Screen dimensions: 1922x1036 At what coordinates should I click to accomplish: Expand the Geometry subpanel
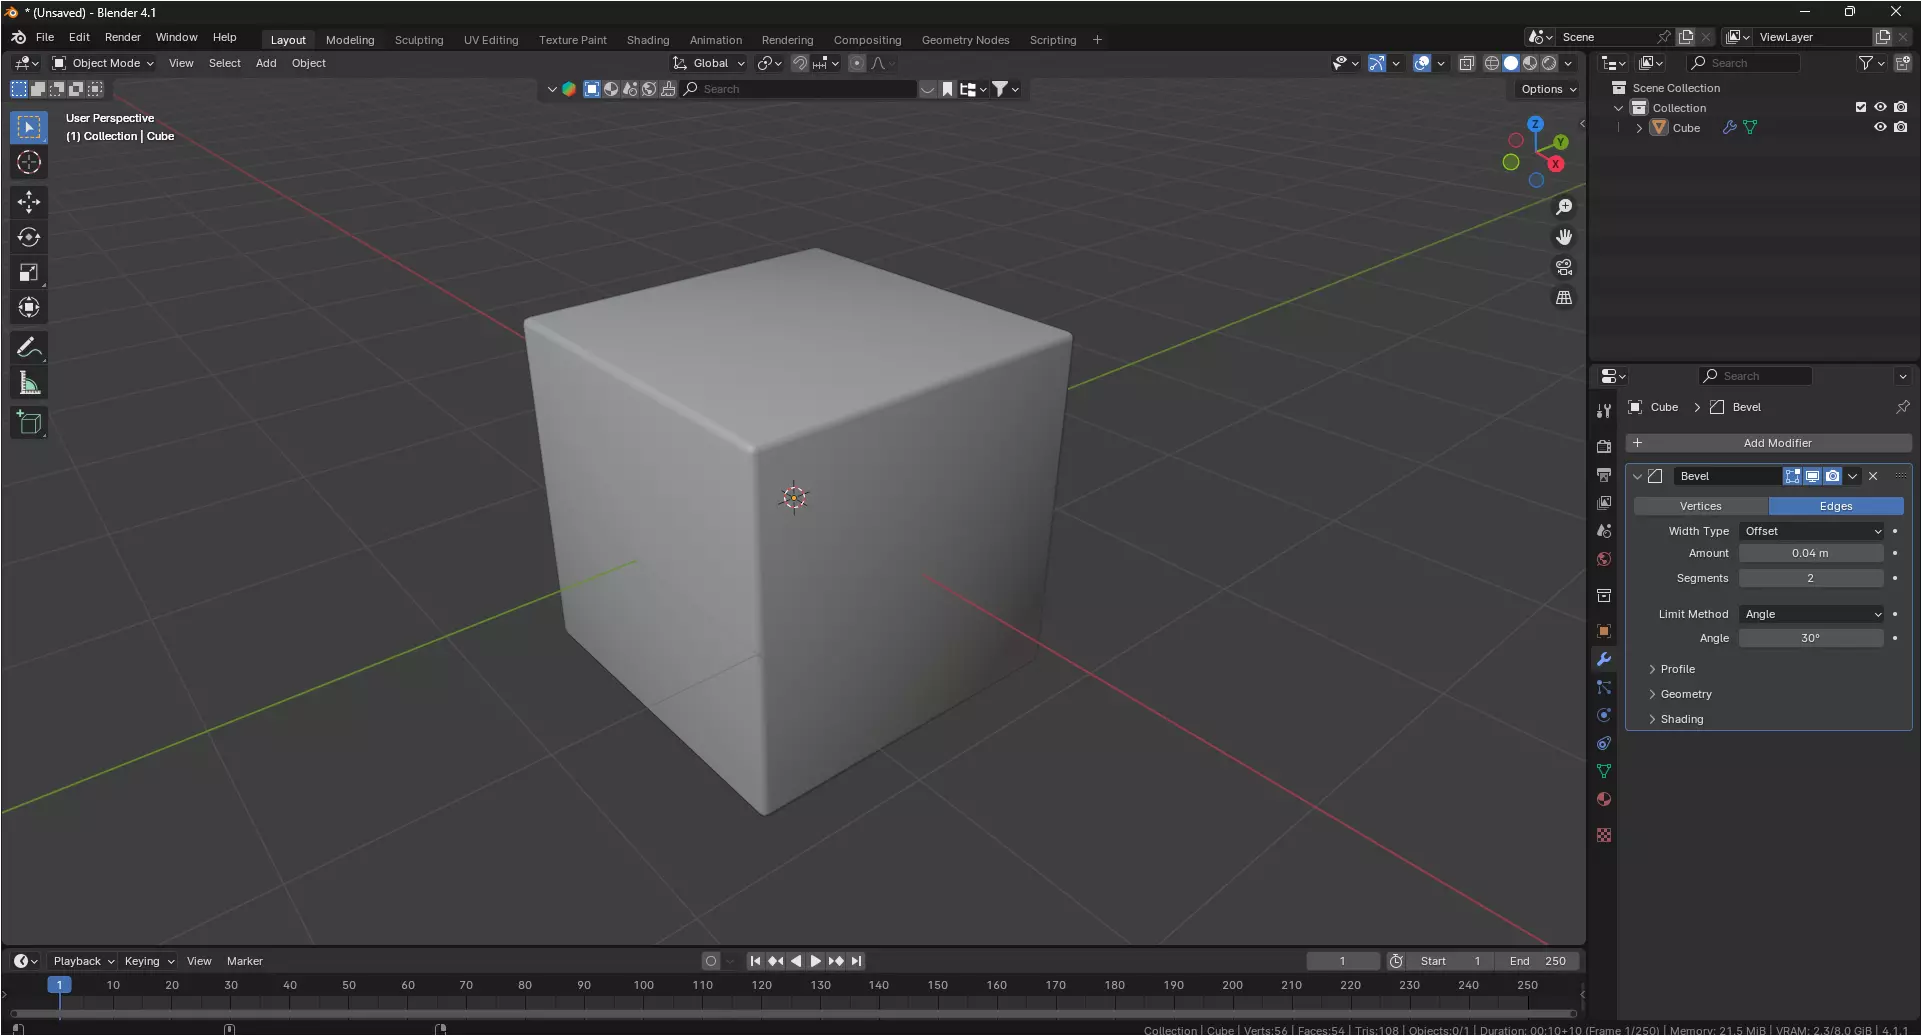point(1686,694)
